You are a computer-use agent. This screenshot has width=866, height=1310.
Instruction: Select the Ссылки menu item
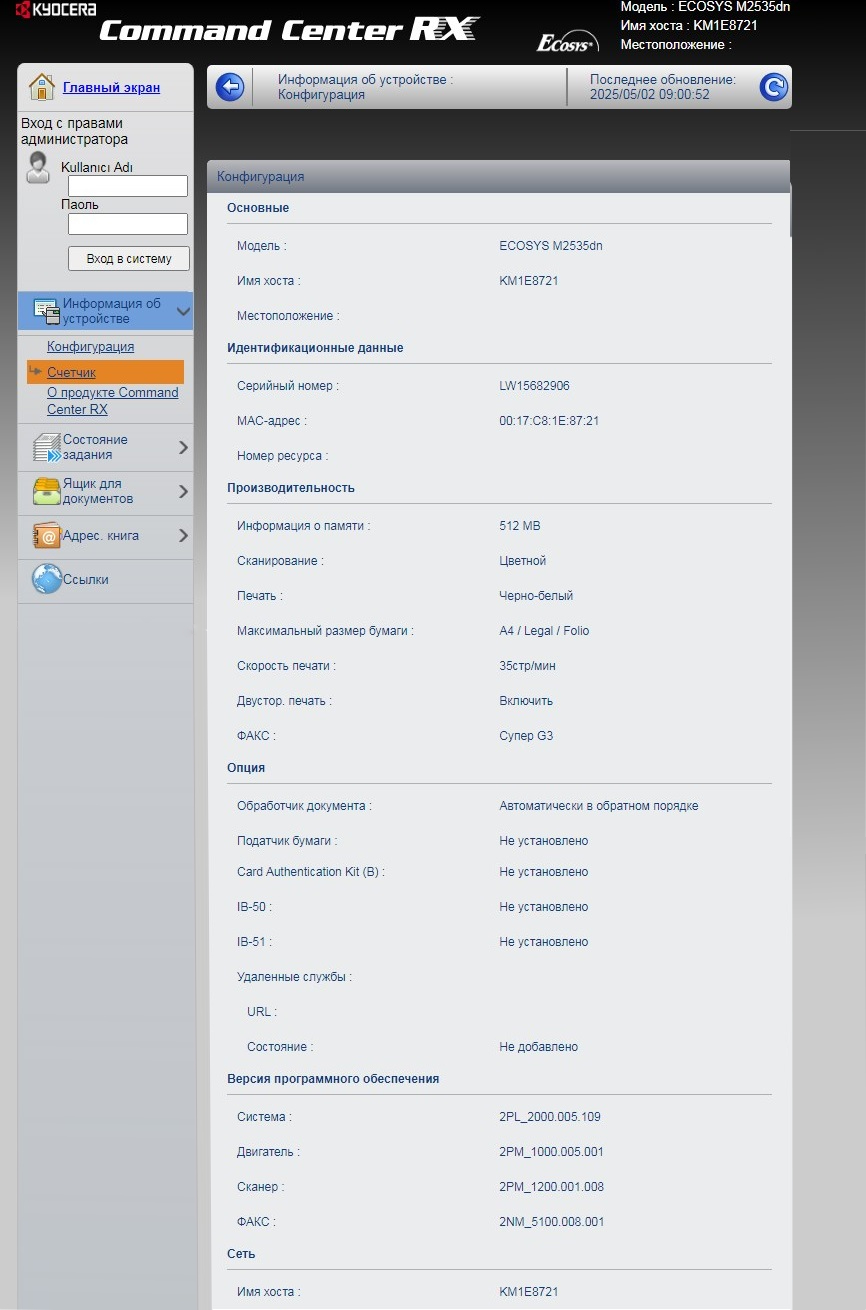(x=106, y=579)
